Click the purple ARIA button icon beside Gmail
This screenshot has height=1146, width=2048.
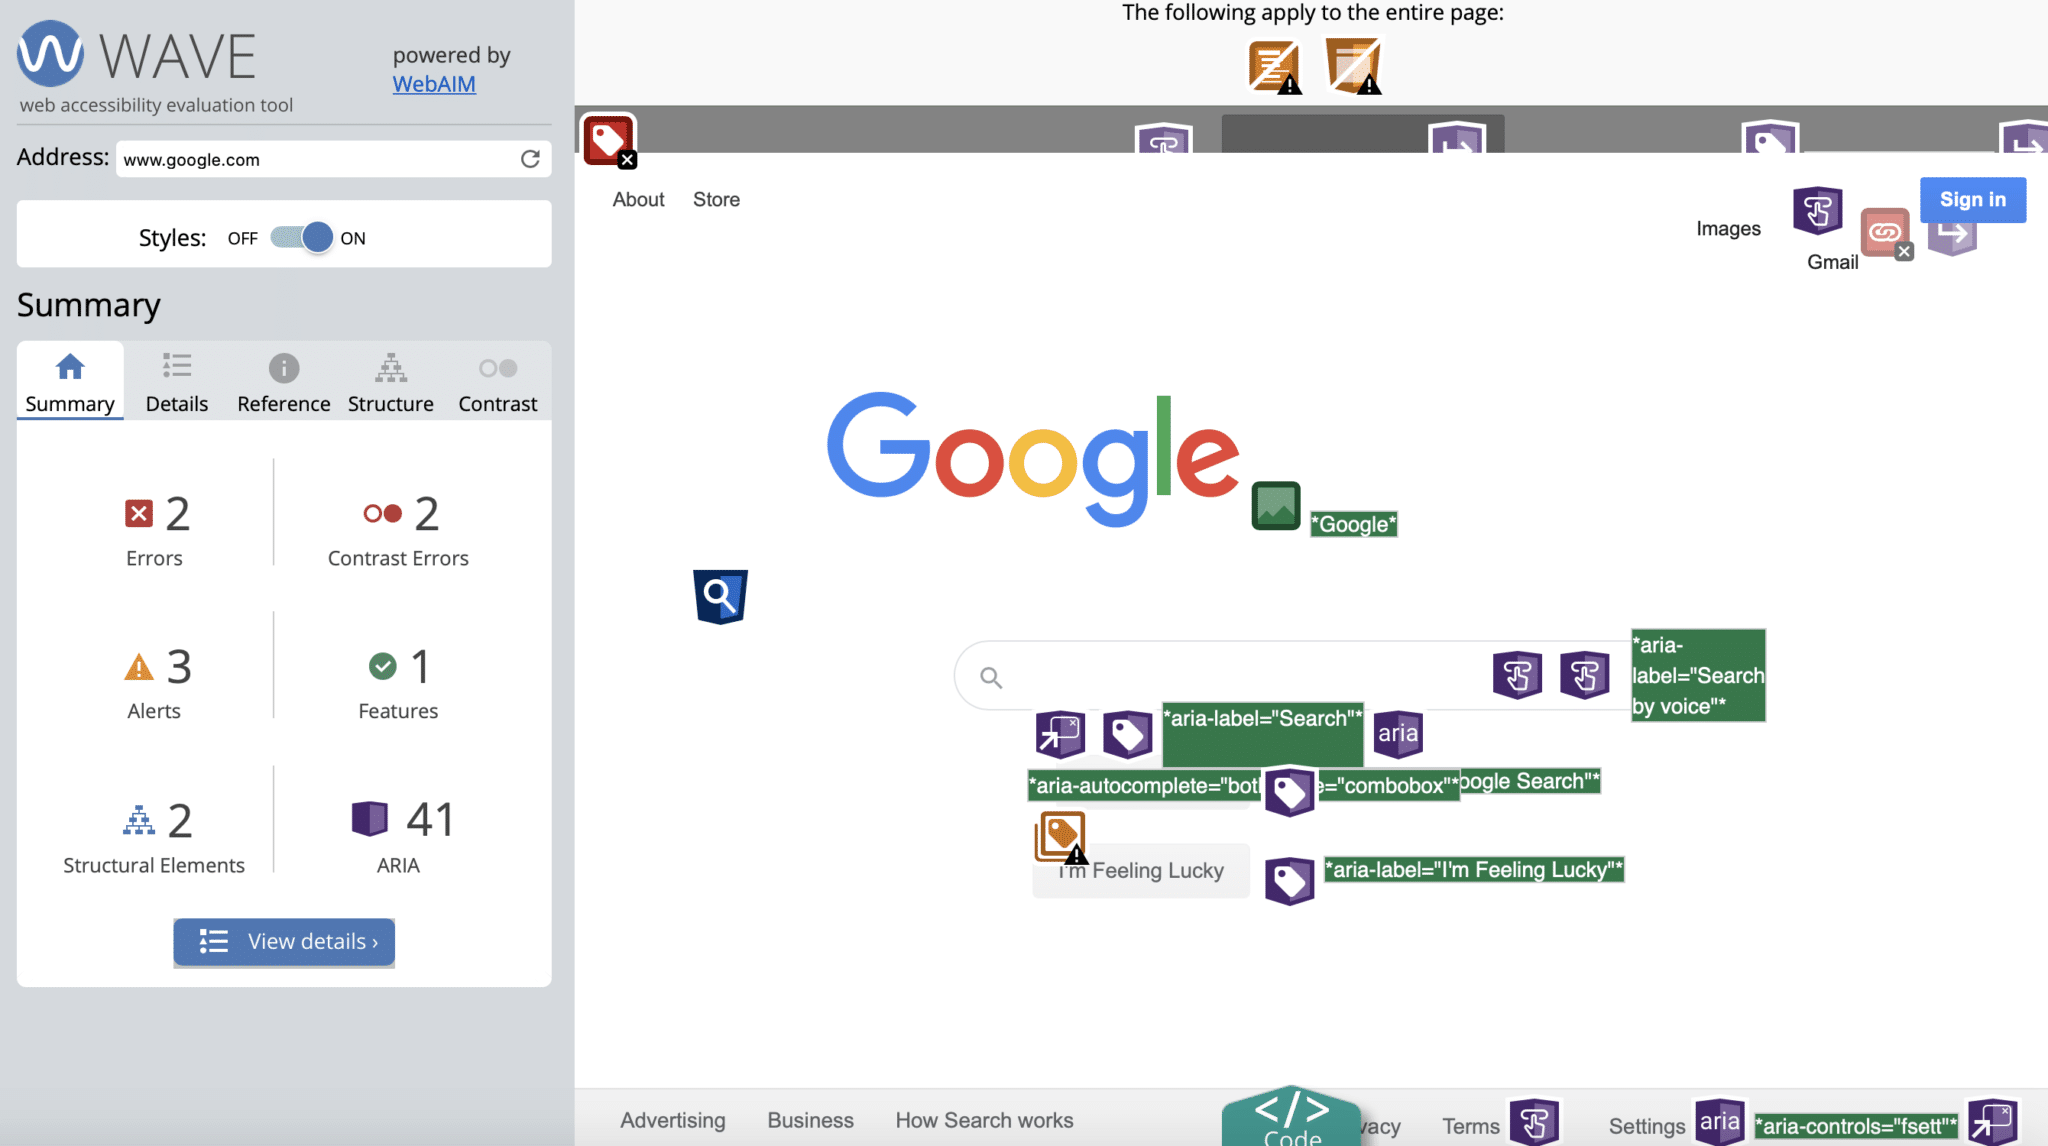pos(1818,212)
